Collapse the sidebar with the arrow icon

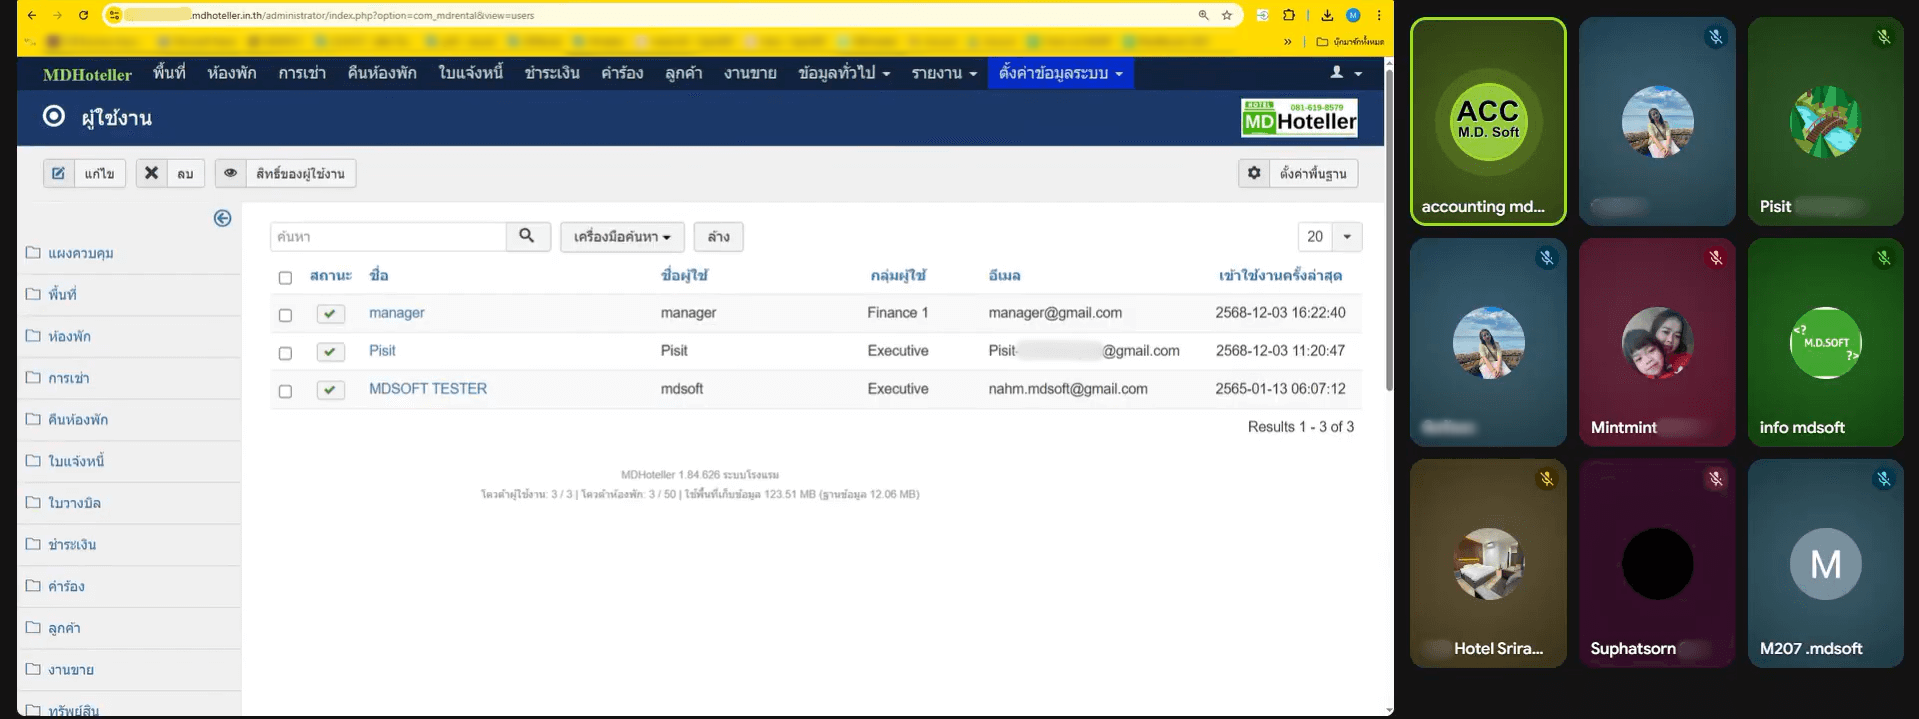(222, 218)
